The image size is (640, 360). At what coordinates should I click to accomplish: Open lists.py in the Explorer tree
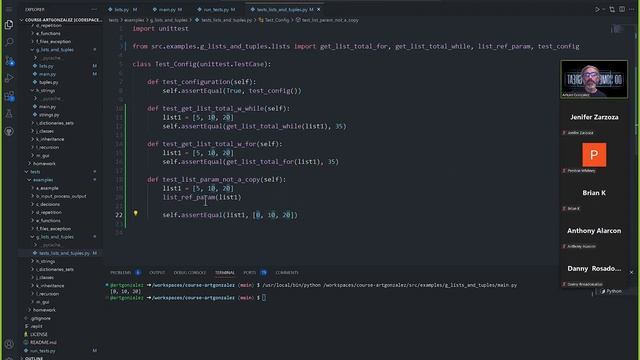[x=60, y=66]
